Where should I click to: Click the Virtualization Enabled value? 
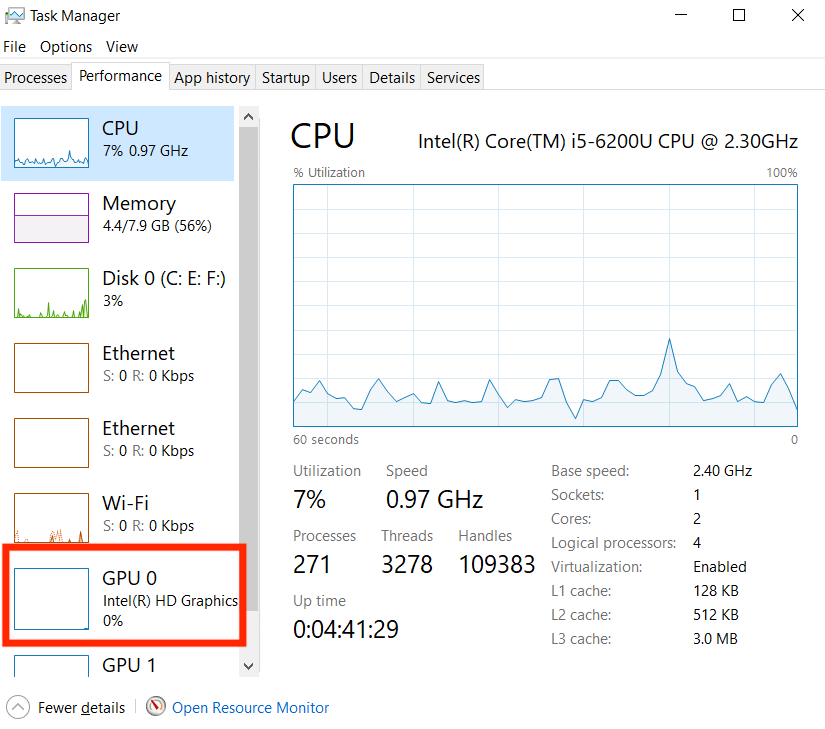pos(720,567)
